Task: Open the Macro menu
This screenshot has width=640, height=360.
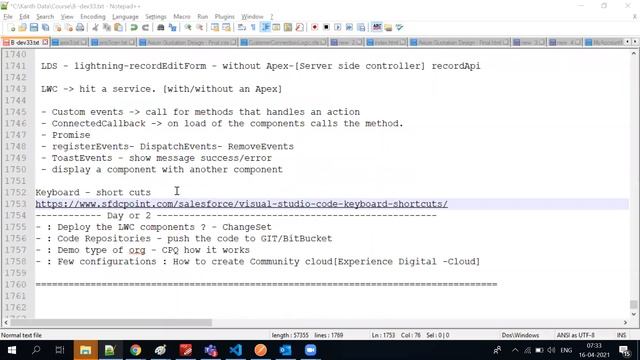Action: [182, 17]
